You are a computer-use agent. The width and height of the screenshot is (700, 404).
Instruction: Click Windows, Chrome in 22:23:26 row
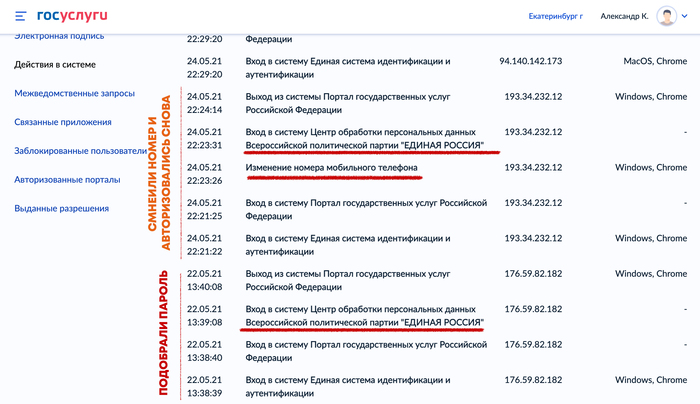click(x=651, y=167)
